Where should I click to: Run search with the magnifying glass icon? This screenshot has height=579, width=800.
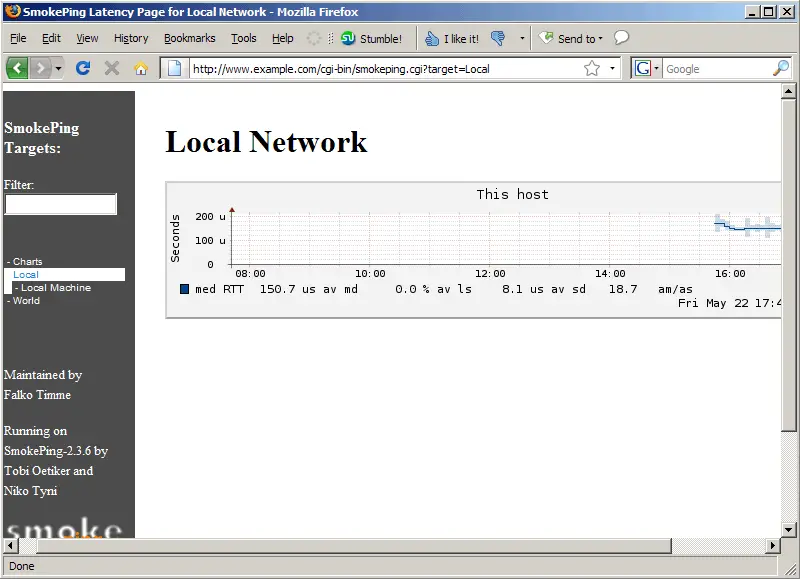pyautogui.click(x=781, y=68)
